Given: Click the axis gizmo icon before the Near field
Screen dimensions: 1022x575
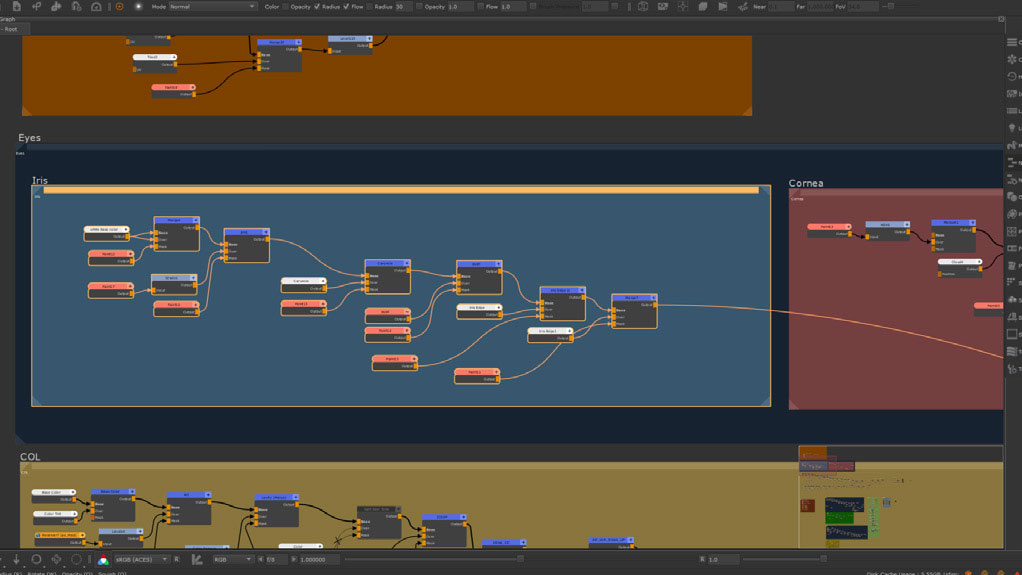Looking at the screenshot, I should (x=742, y=7).
